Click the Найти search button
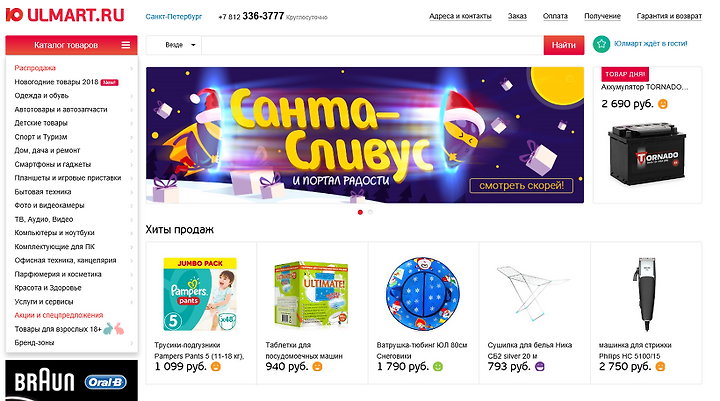Viewport: 720px width, 401px height. click(x=564, y=45)
